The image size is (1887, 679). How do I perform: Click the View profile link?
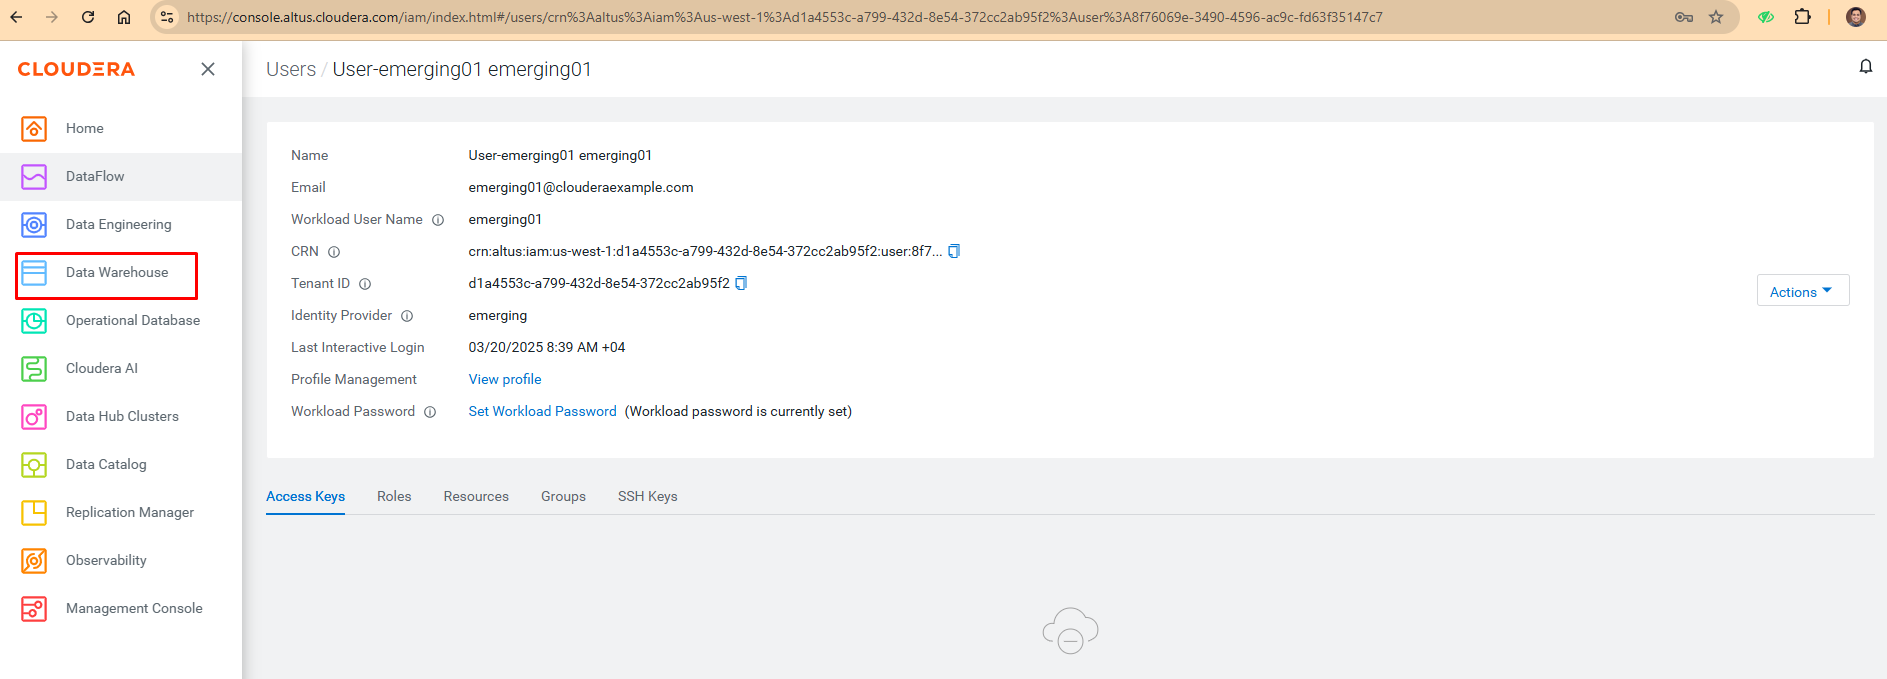(x=505, y=379)
